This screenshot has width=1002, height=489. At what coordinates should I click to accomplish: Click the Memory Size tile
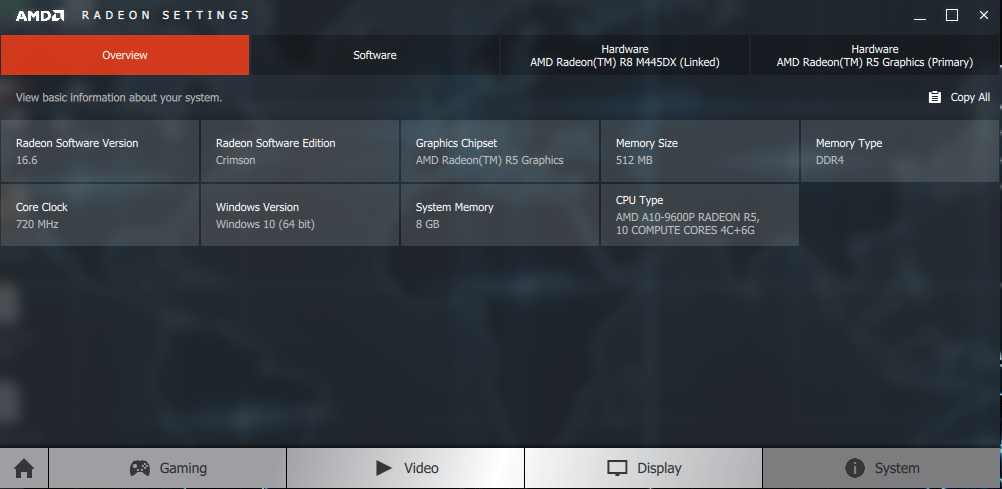[700, 151]
